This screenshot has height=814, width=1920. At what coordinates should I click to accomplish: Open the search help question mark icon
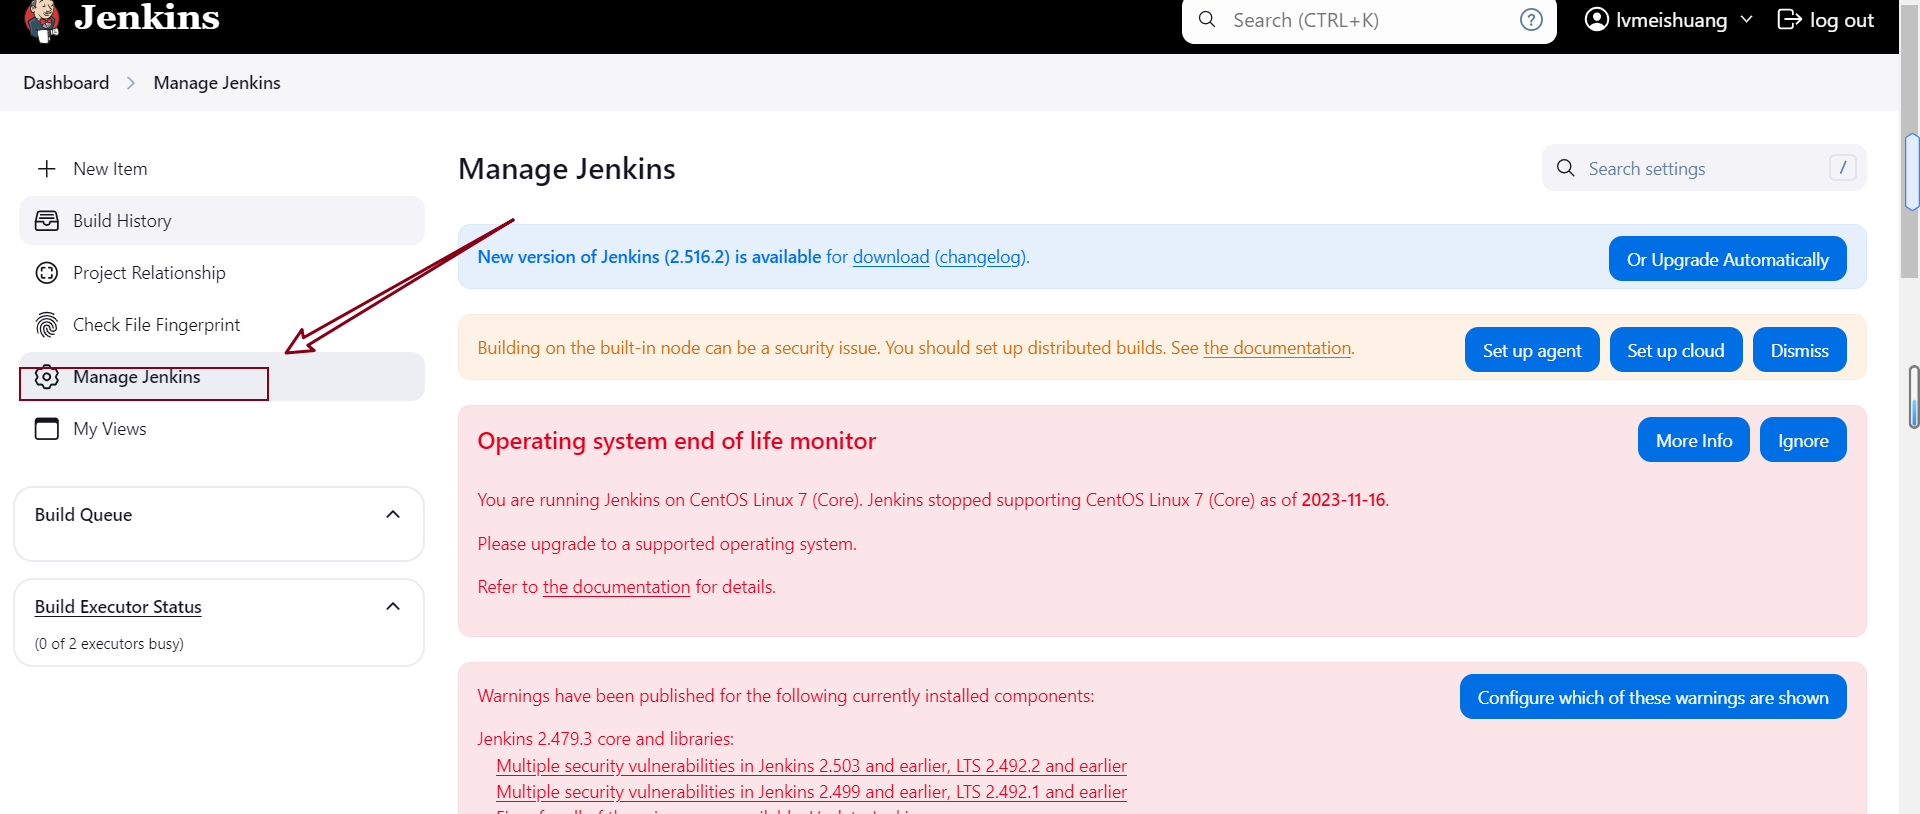1531,20
